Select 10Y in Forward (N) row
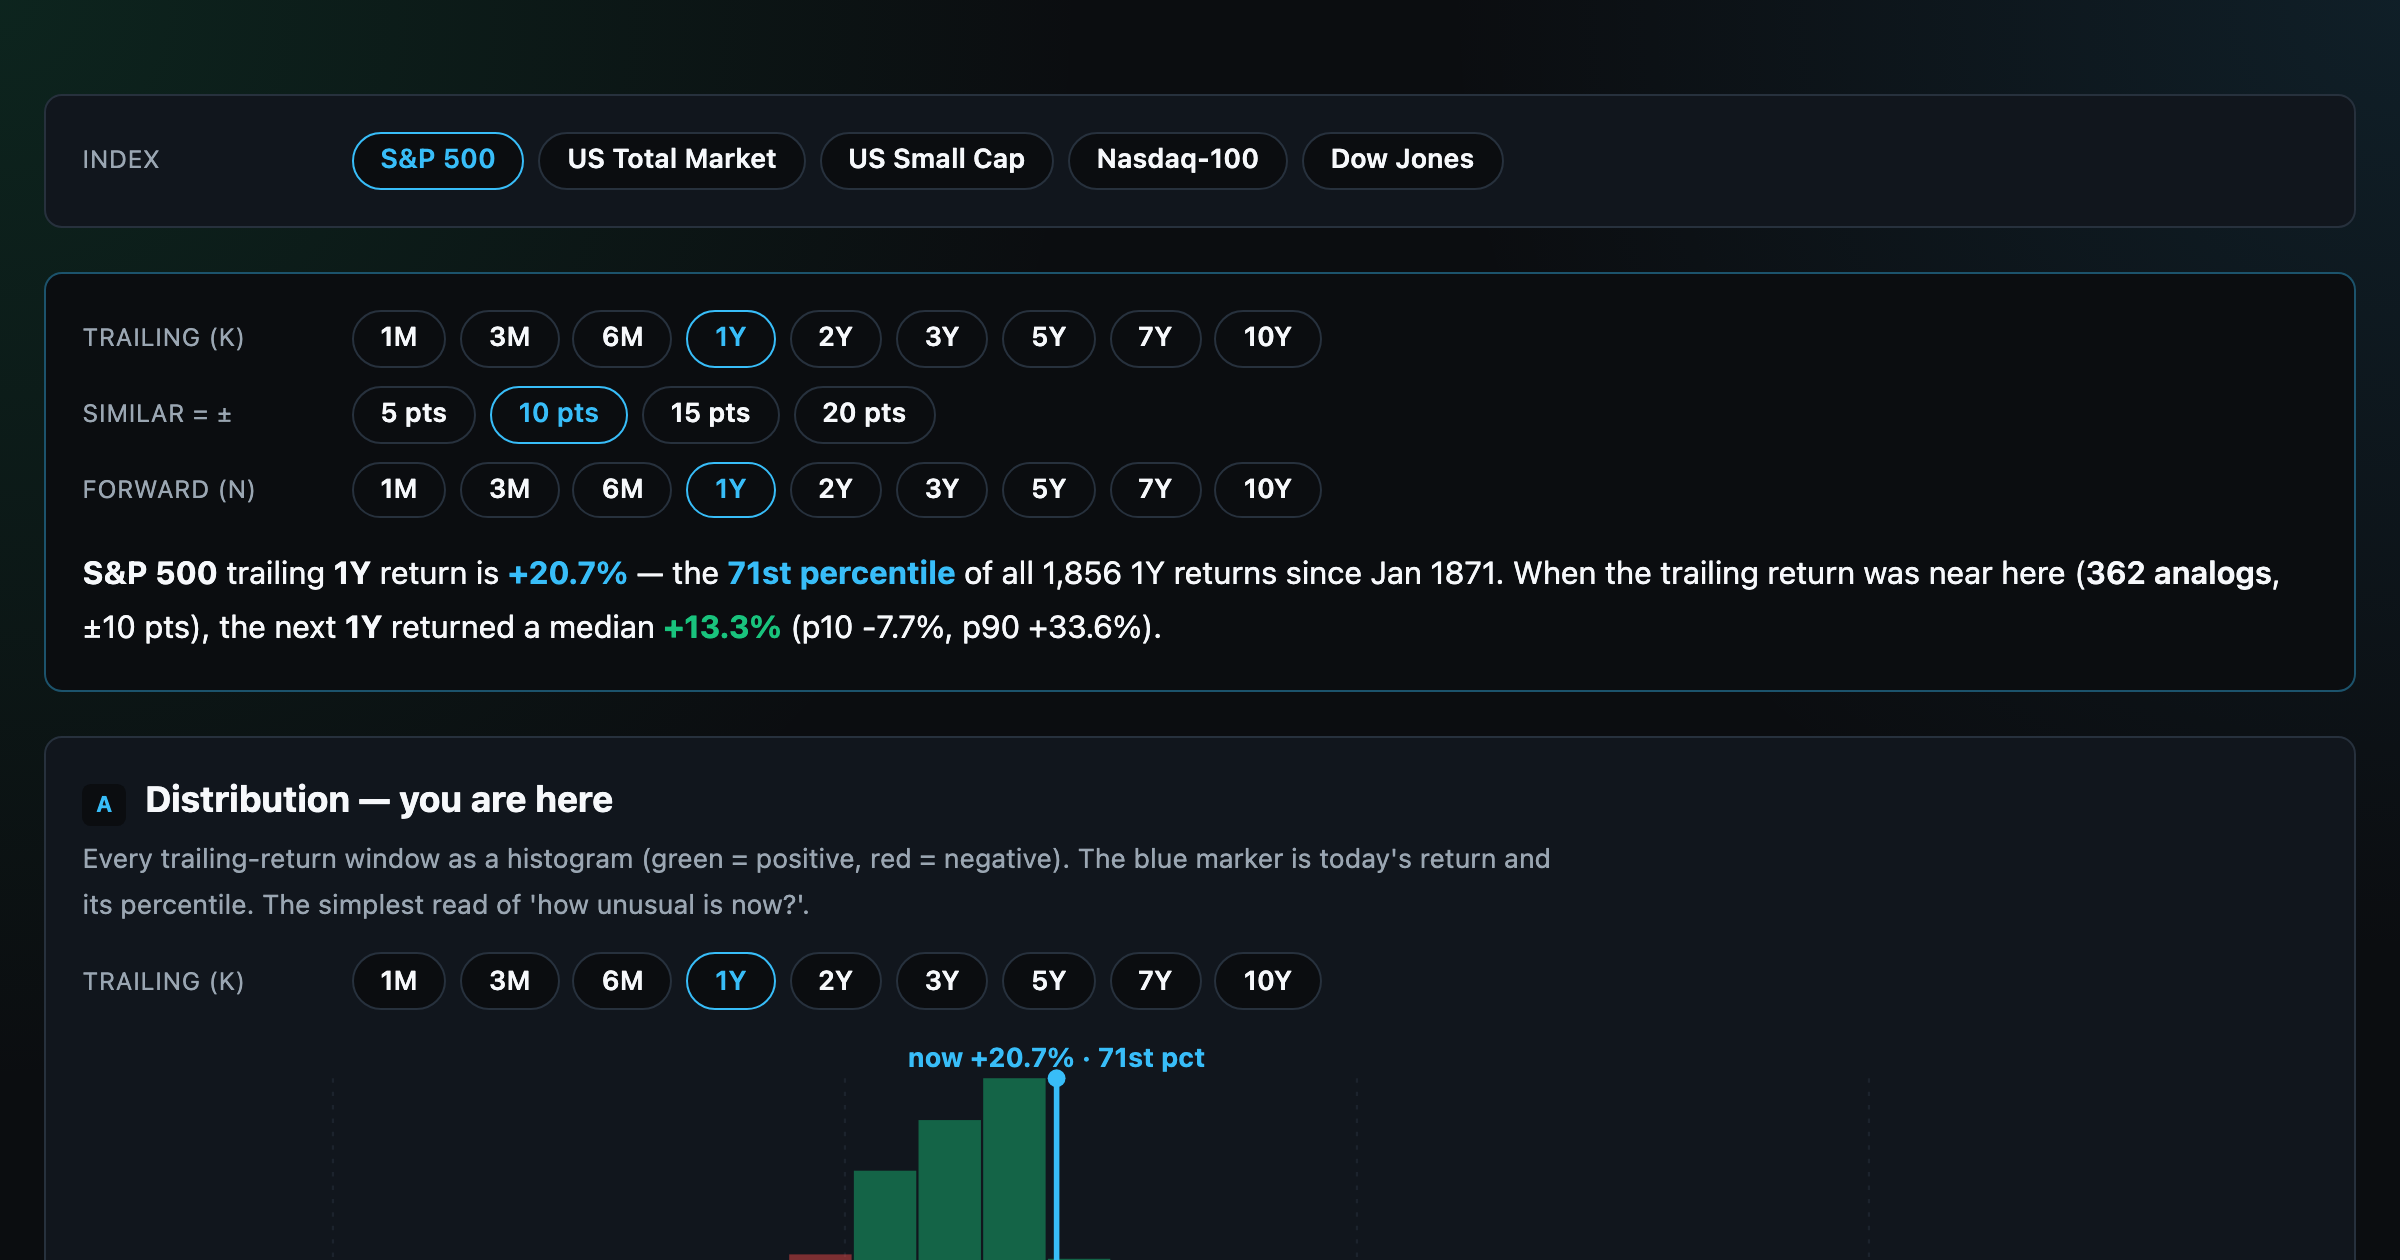2400x1260 pixels. 1267,490
